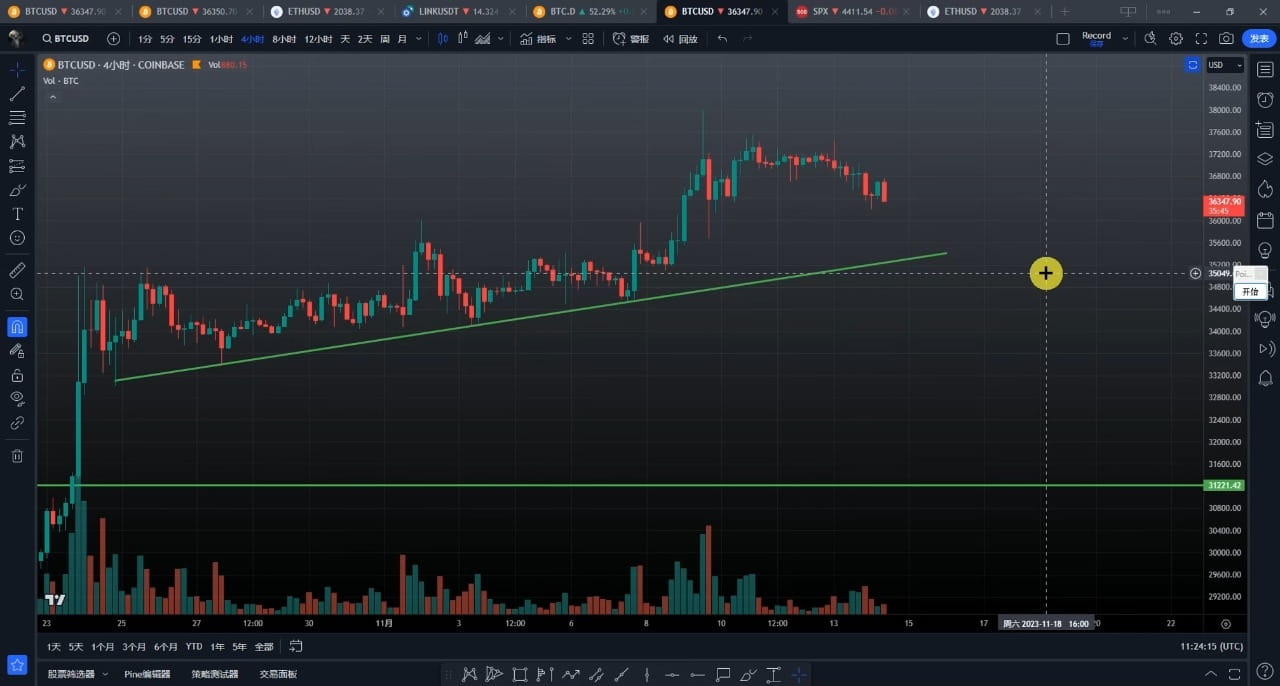Hide all drawings with the eye icon
The image size is (1280, 686).
tap(17, 399)
